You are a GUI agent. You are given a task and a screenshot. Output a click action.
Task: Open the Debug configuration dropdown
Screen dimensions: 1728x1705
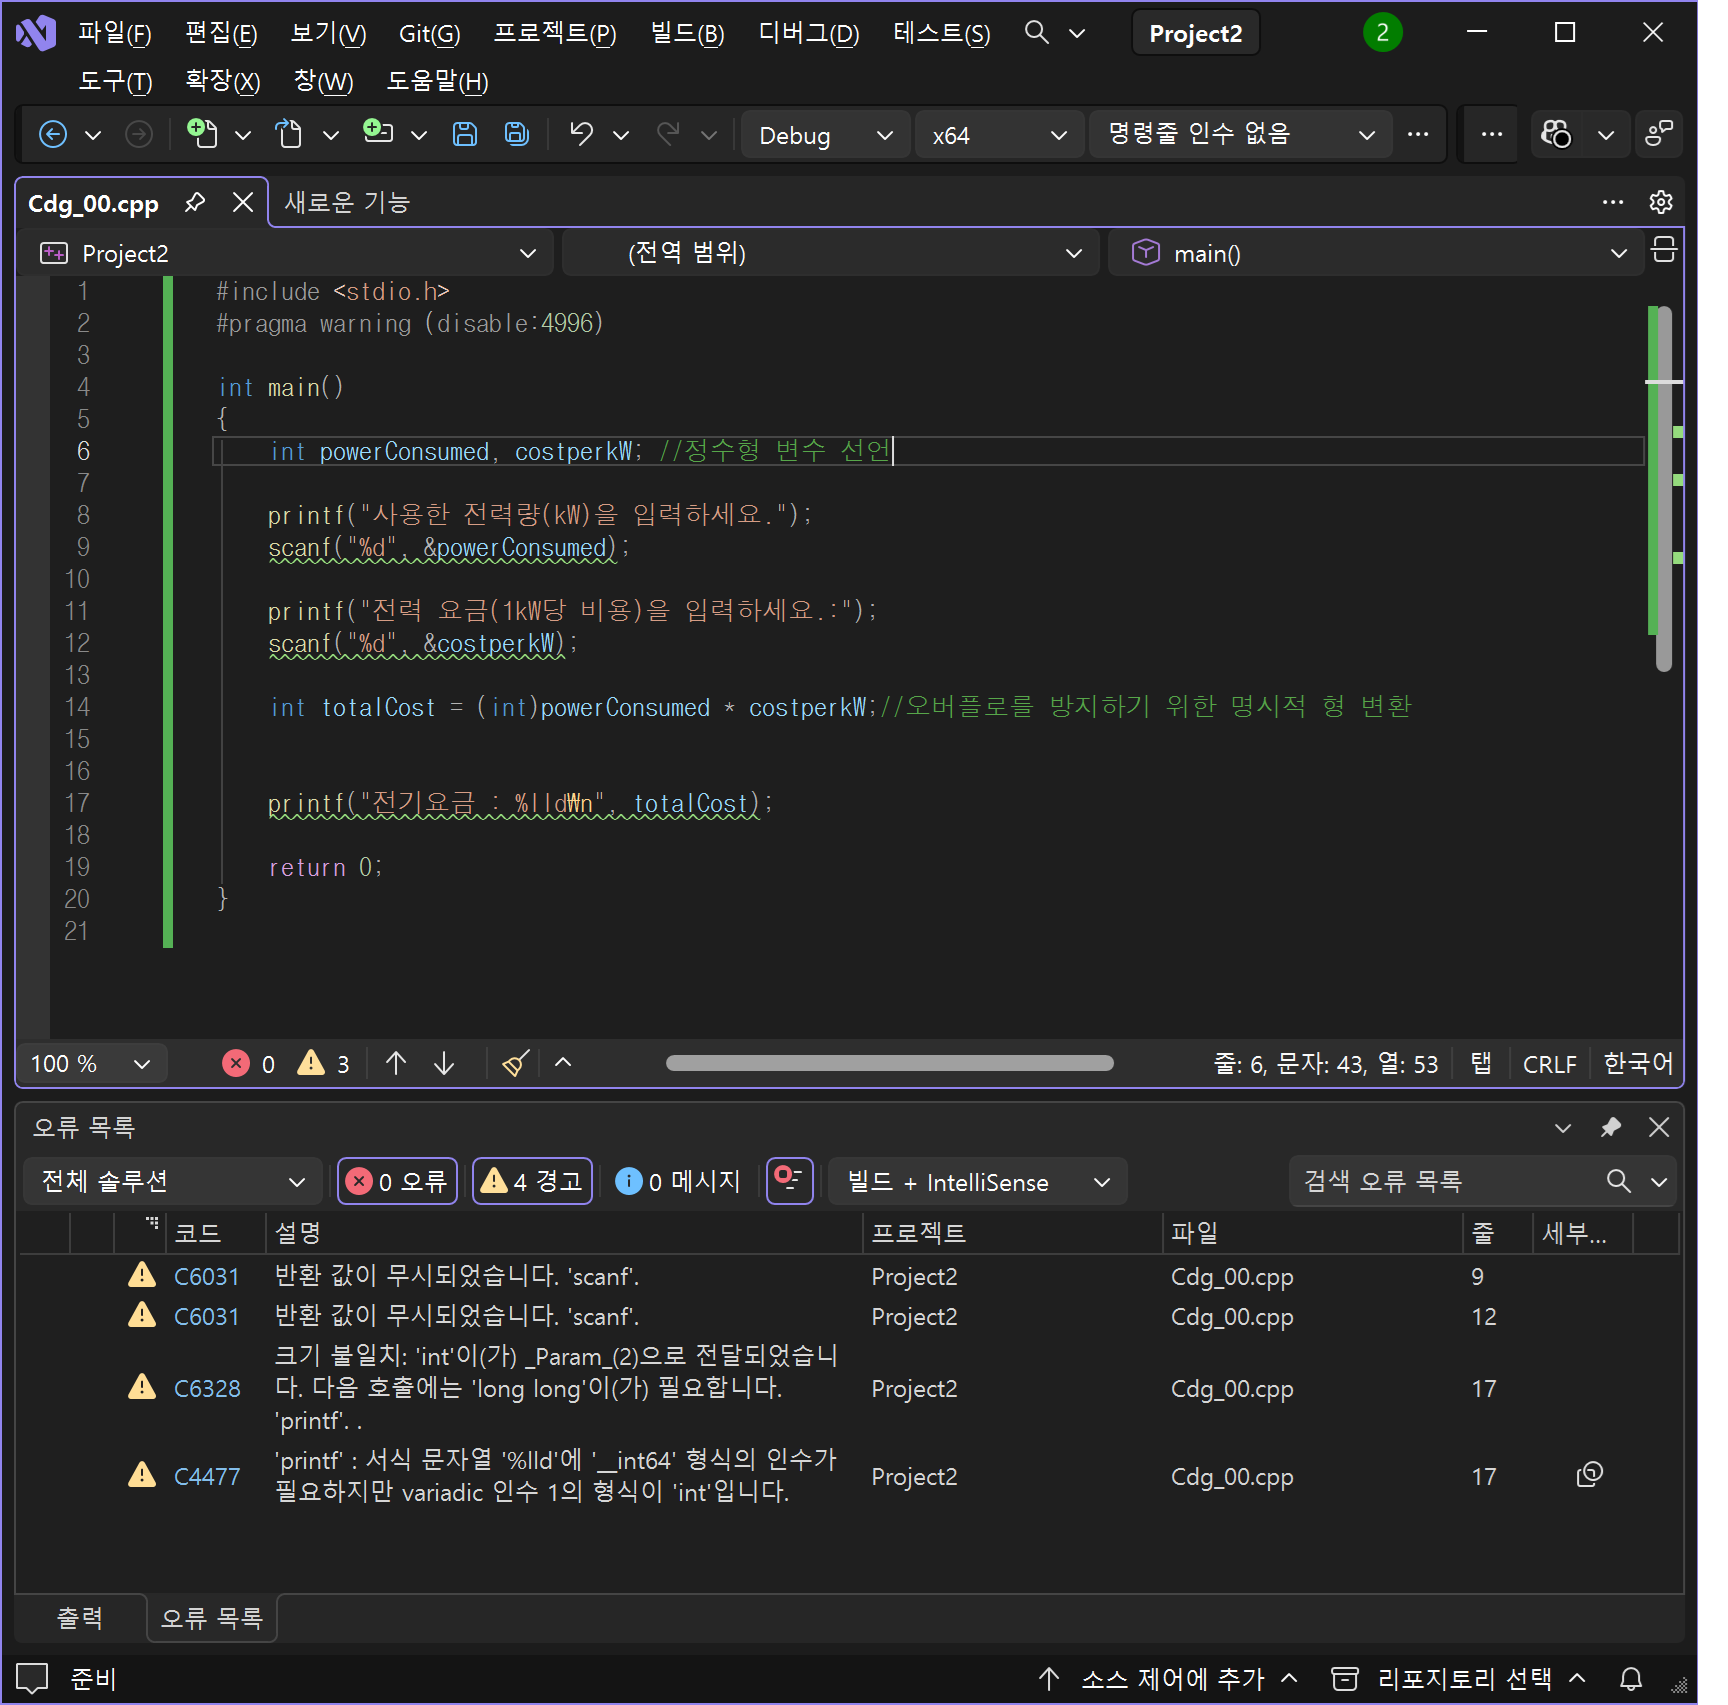coord(826,135)
